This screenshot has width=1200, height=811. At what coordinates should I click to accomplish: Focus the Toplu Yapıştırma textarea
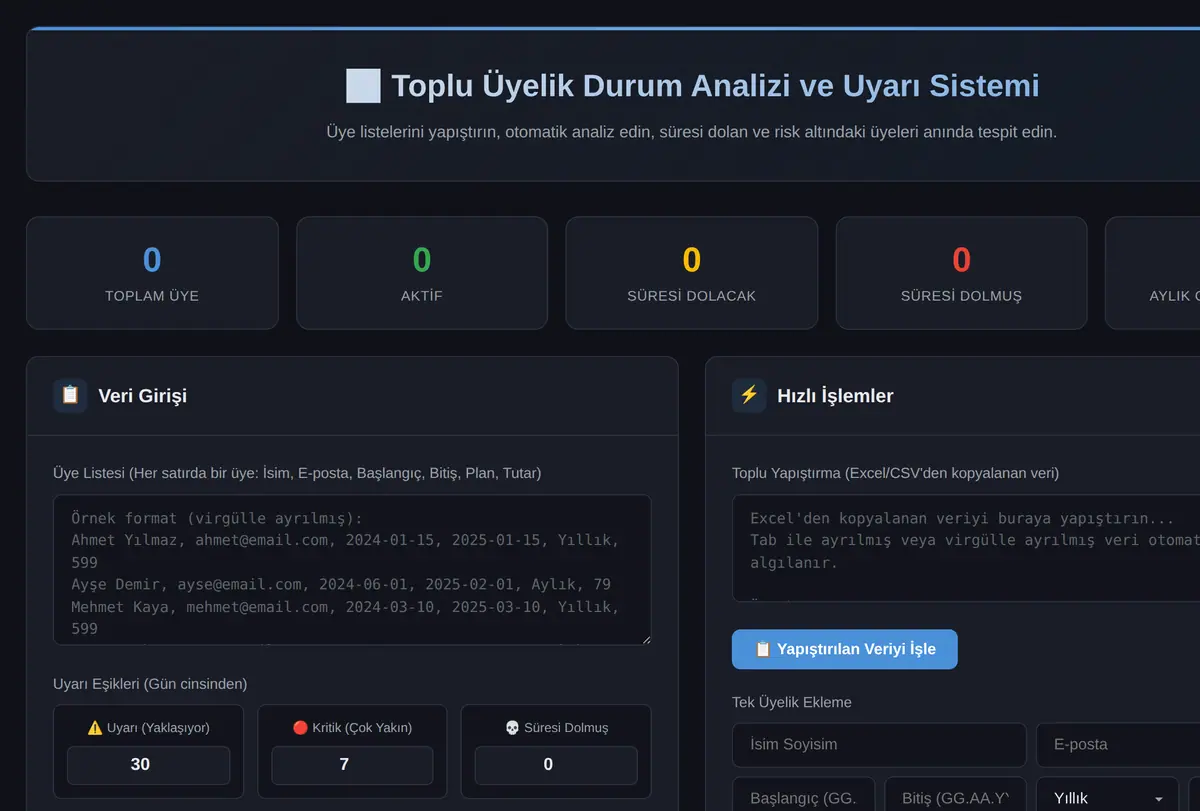tap(966, 548)
